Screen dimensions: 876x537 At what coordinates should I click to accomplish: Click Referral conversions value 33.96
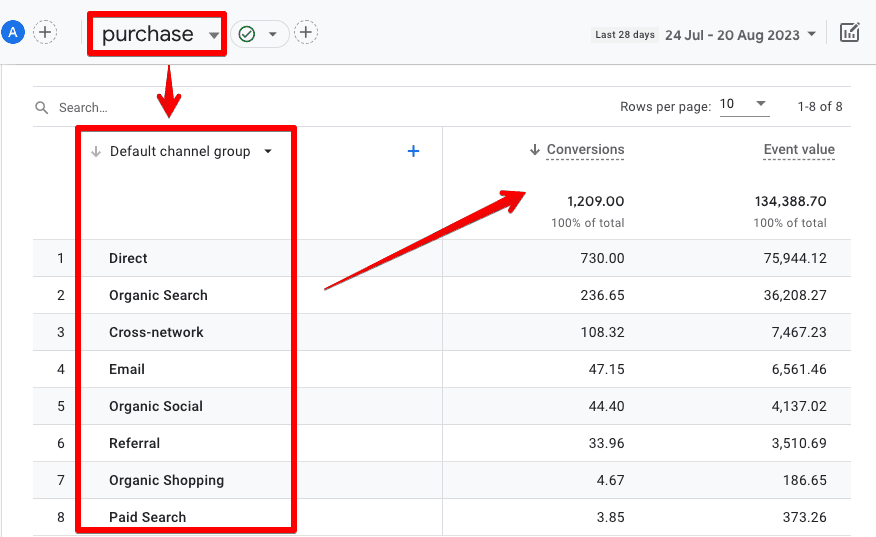tap(607, 443)
